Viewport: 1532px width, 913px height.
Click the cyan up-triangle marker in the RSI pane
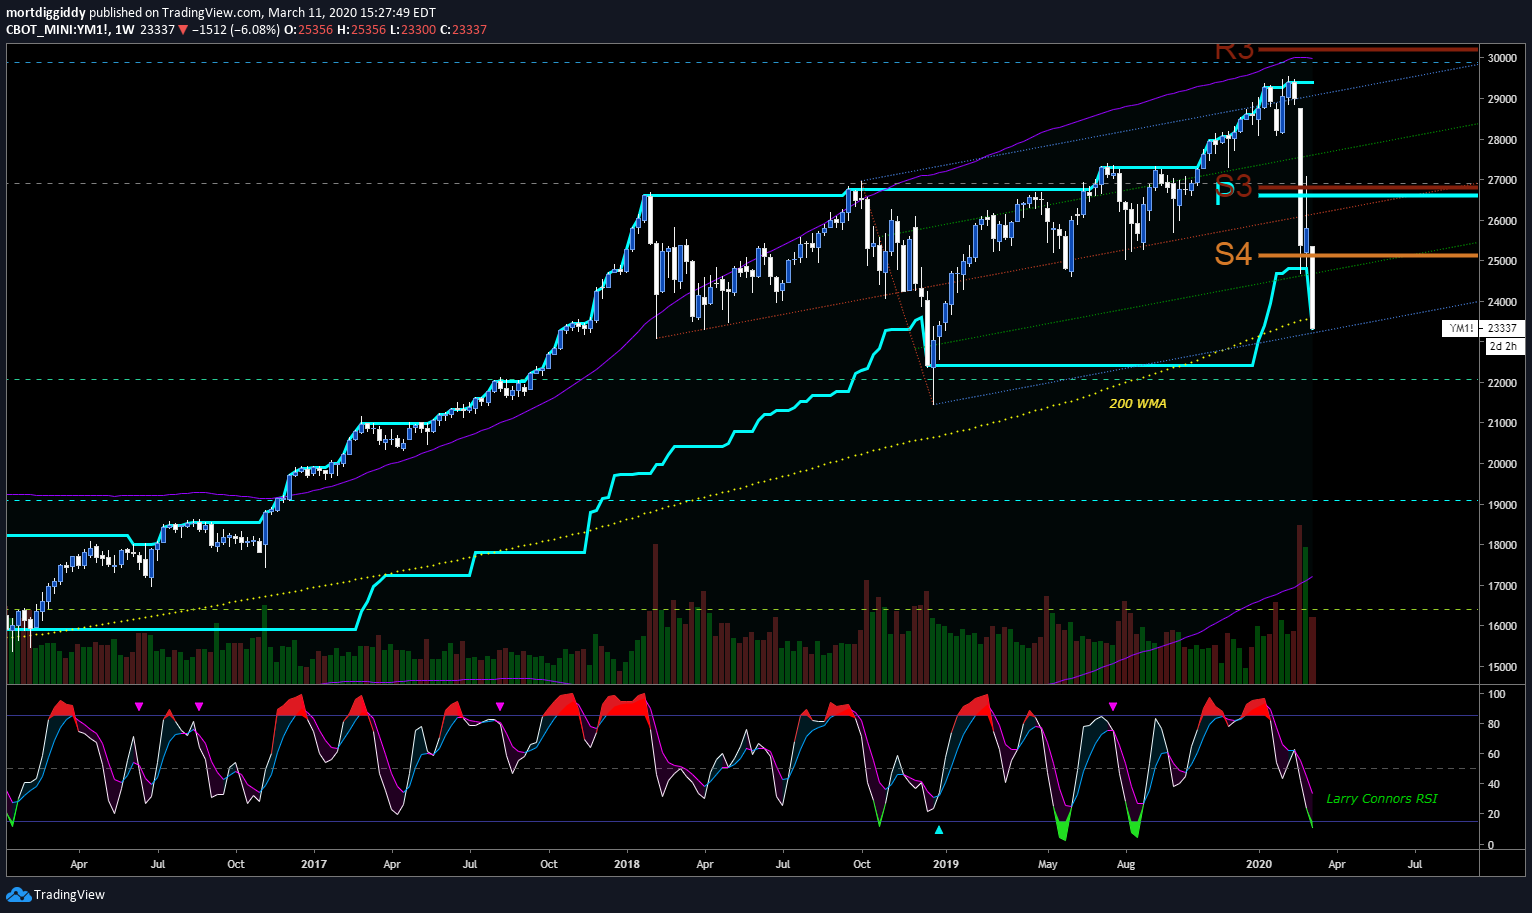point(938,830)
